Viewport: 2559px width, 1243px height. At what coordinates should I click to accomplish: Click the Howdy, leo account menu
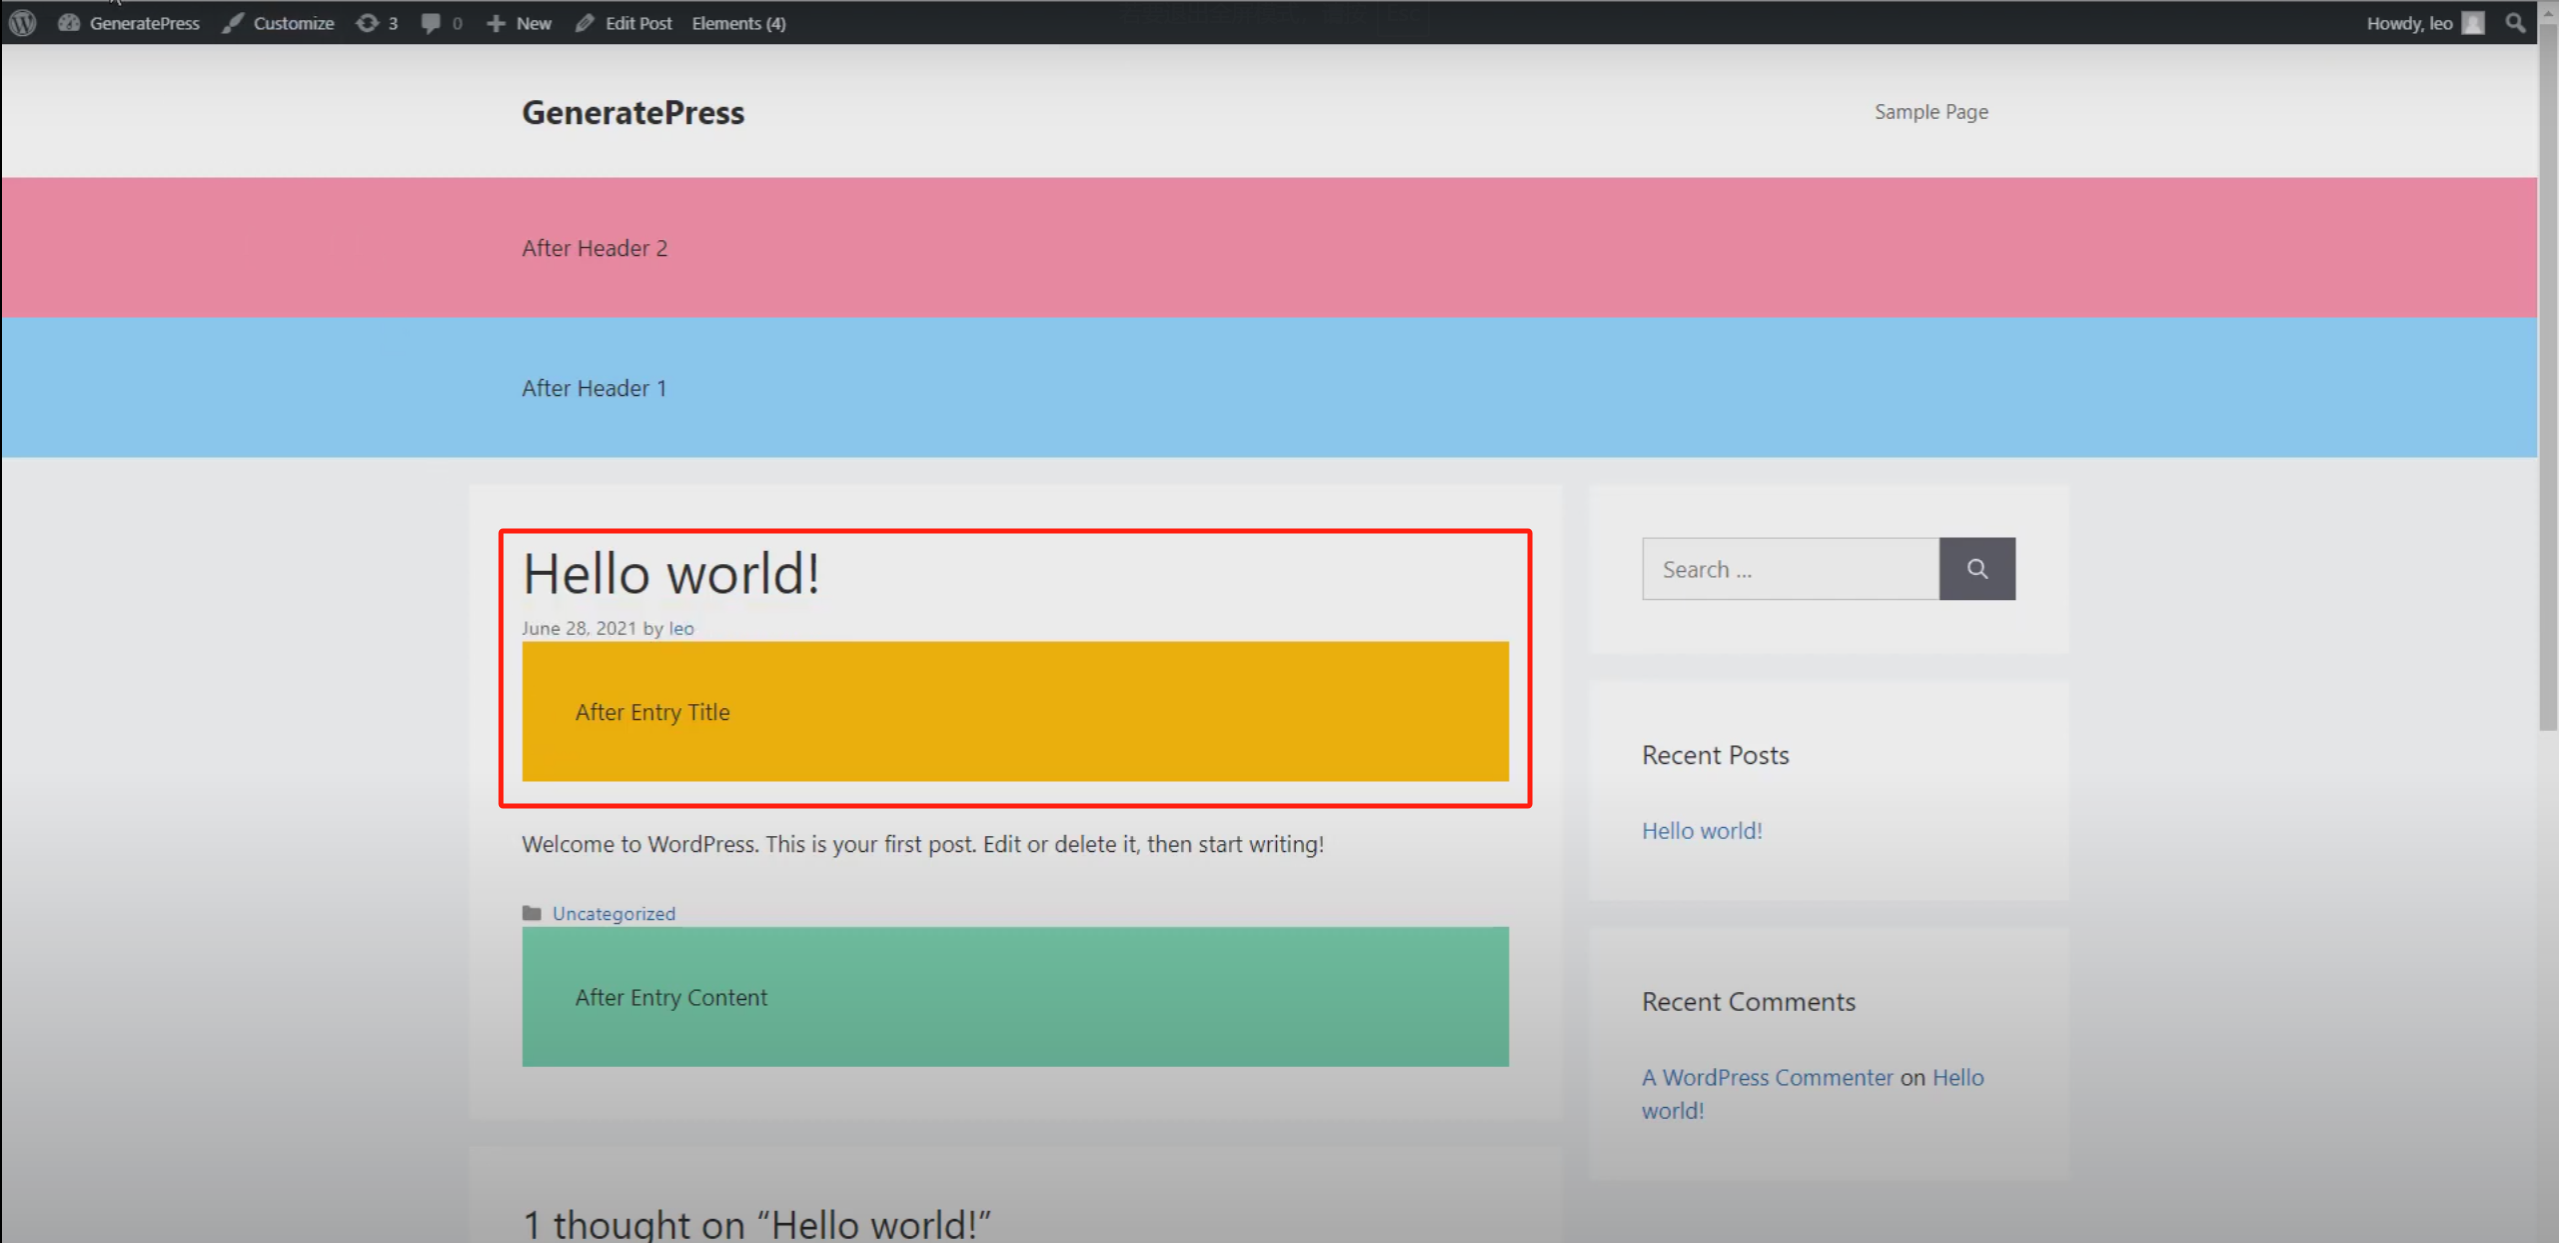point(2408,22)
